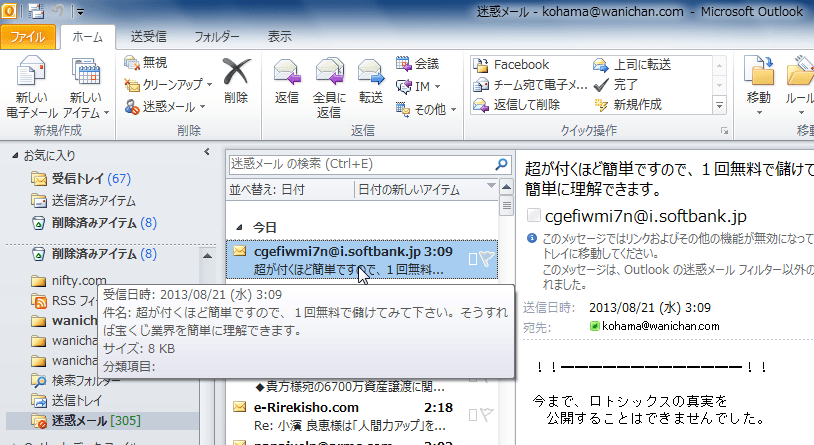This screenshot has width=814, height=445.
Task: Open the クイック操作 dialog launcher
Action: [x=724, y=131]
